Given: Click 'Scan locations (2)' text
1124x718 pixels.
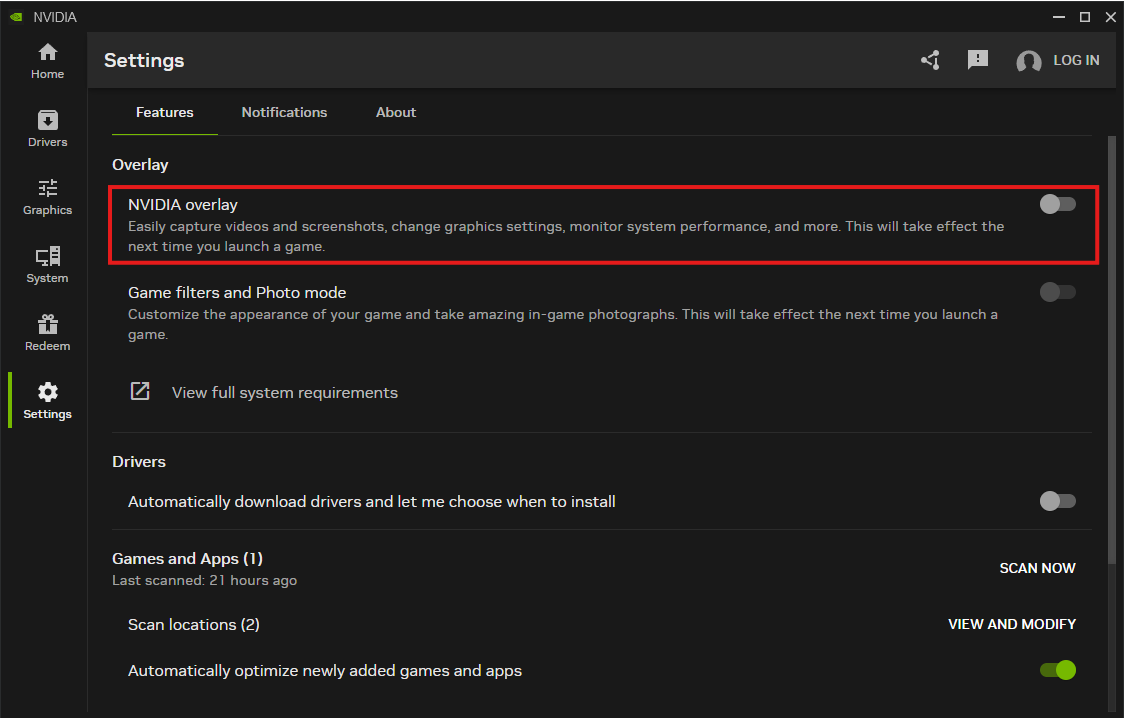Looking at the screenshot, I should coord(194,625).
